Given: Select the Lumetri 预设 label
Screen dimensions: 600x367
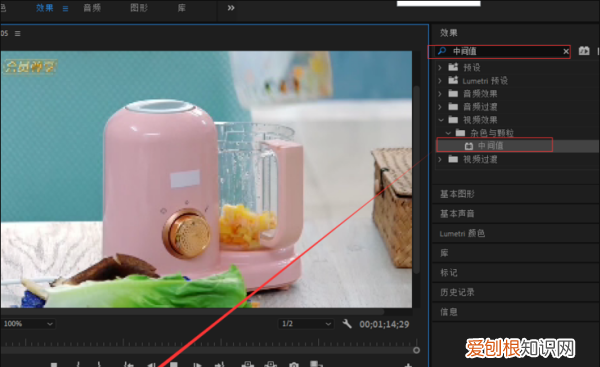Looking at the screenshot, I should [x=485, y=81].
